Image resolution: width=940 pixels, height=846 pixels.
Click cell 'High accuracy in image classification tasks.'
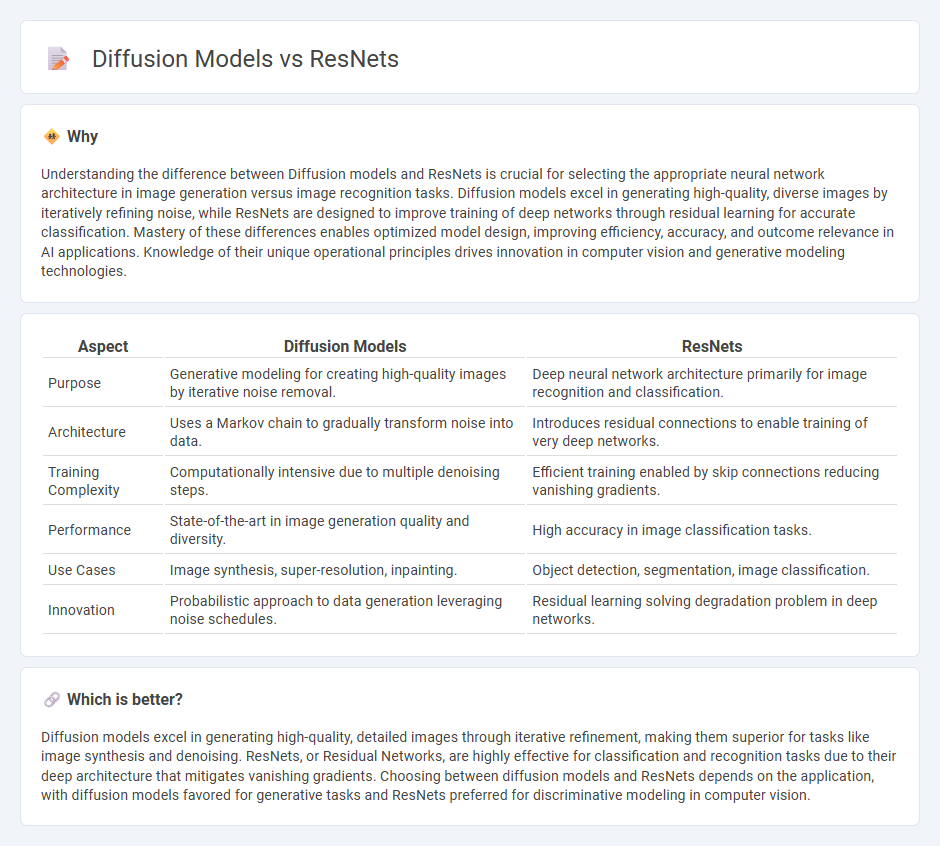click(x=712, y=530)
